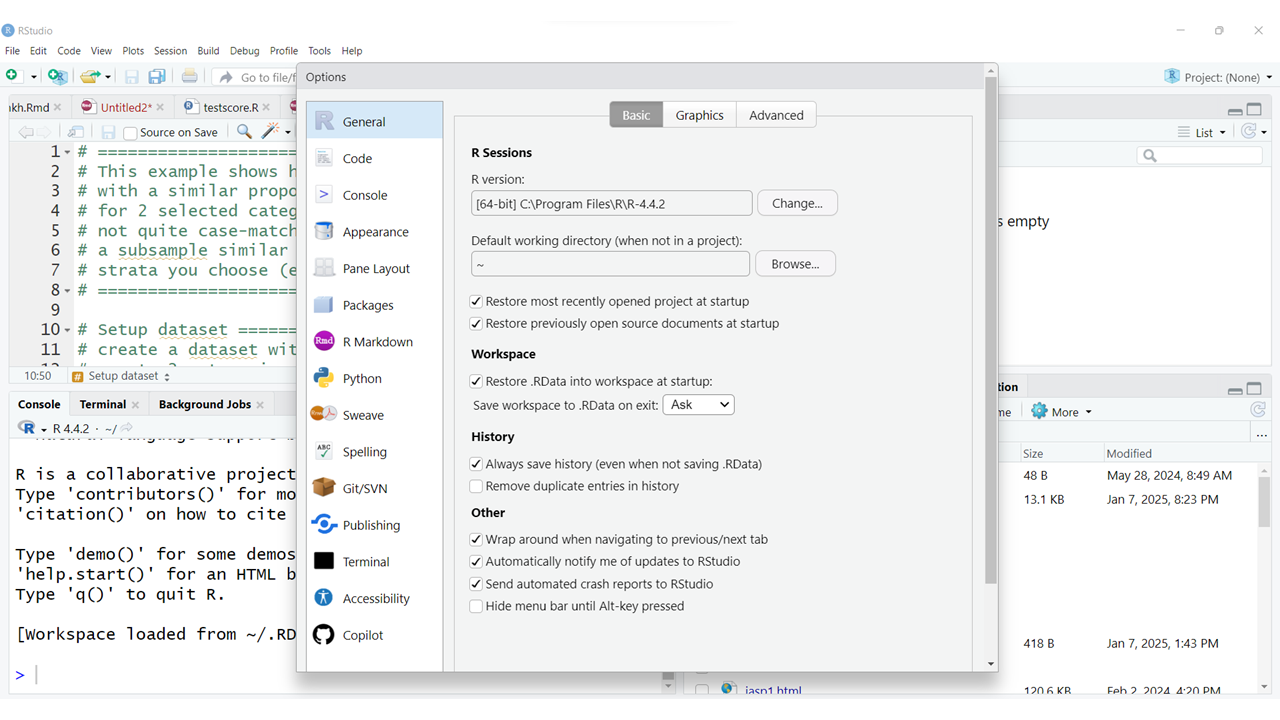Select the Python options icon
Viewport: 1280px width, 720px height.
(x=324, y=378)
